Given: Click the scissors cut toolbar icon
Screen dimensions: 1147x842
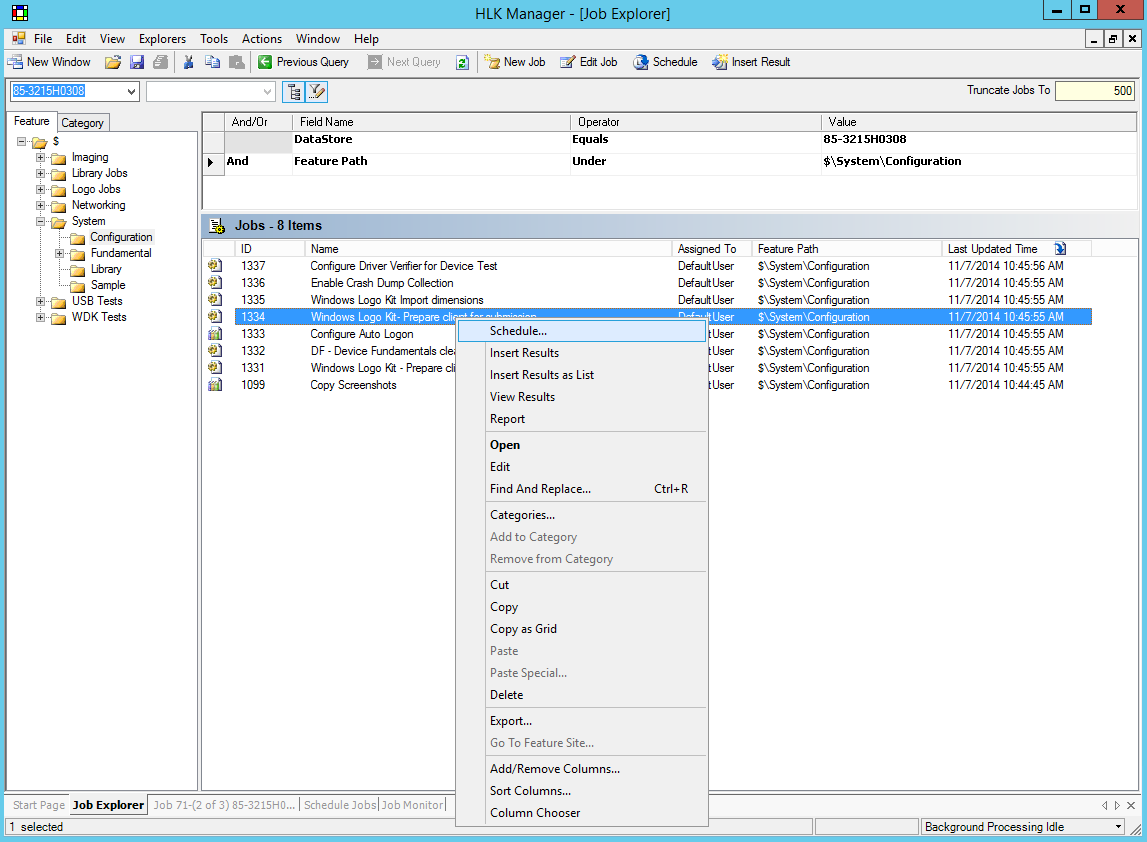Looking at the screenshot, I should pos(188,62).
